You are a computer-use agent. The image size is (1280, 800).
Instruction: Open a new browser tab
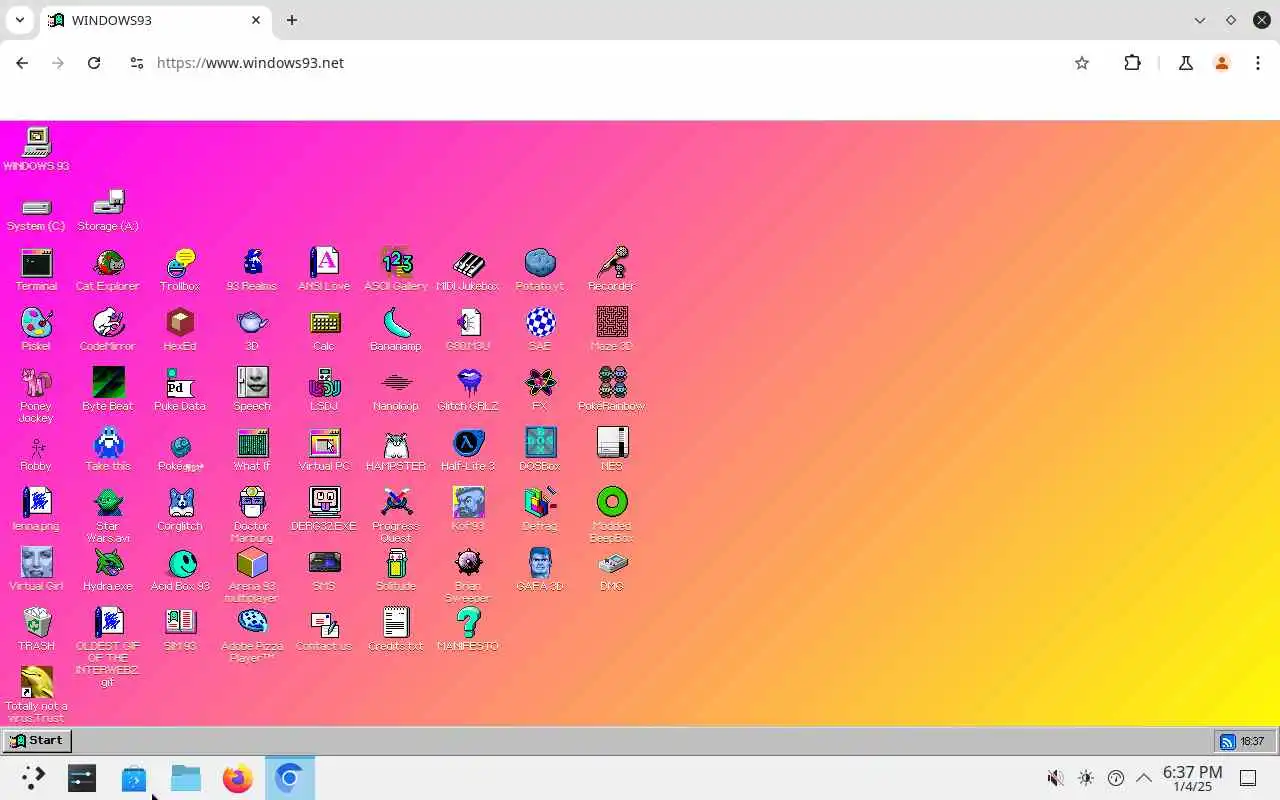pos(291,20)
